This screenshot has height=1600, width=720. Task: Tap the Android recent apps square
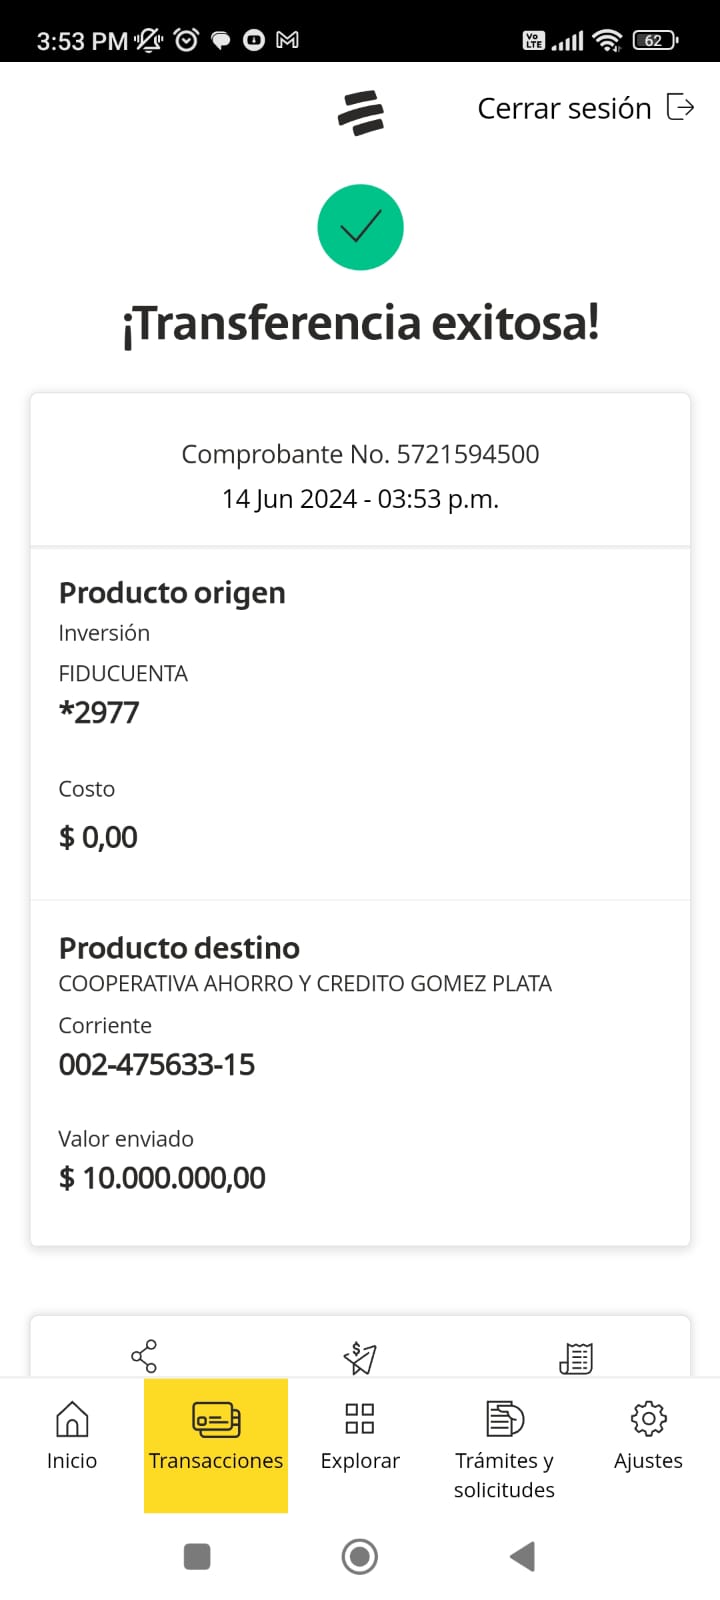coord(197,1556)
